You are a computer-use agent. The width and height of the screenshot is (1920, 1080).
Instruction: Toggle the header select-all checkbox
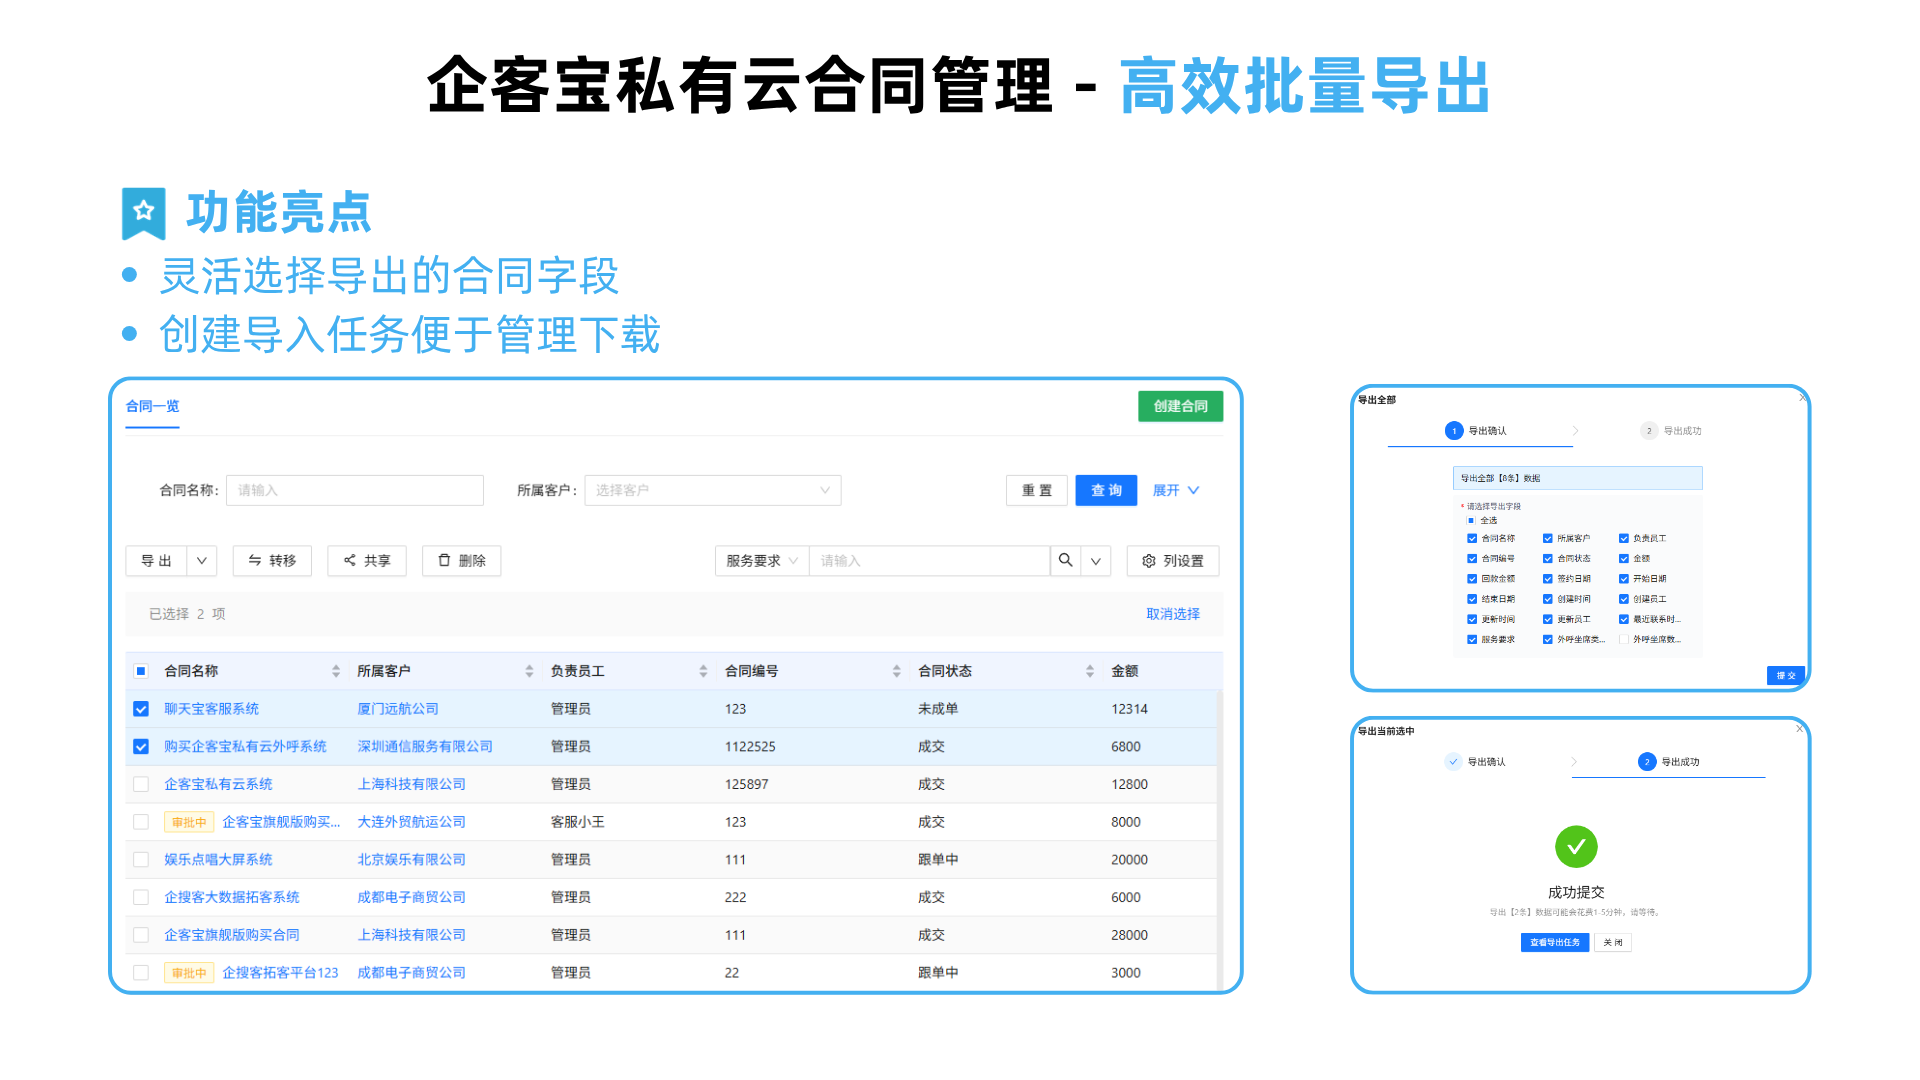[141, 671]
